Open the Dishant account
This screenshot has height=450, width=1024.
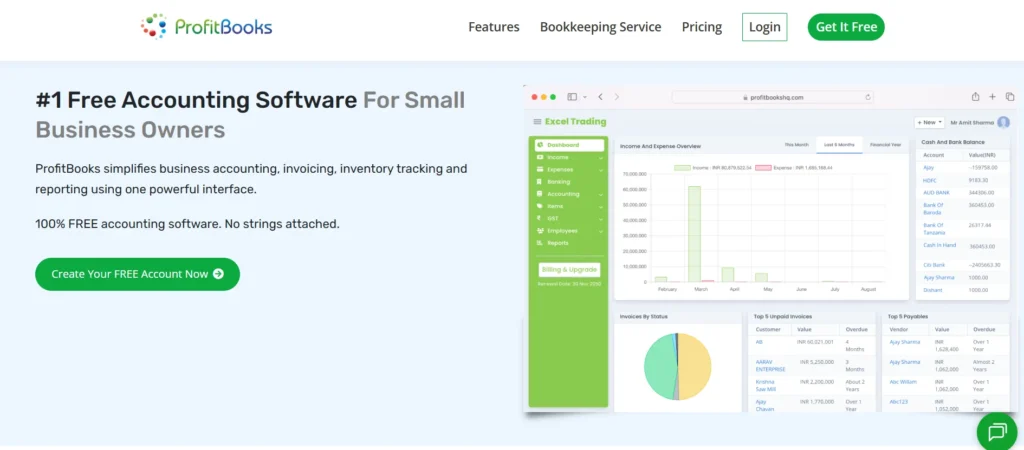click(x=933, y=290)
